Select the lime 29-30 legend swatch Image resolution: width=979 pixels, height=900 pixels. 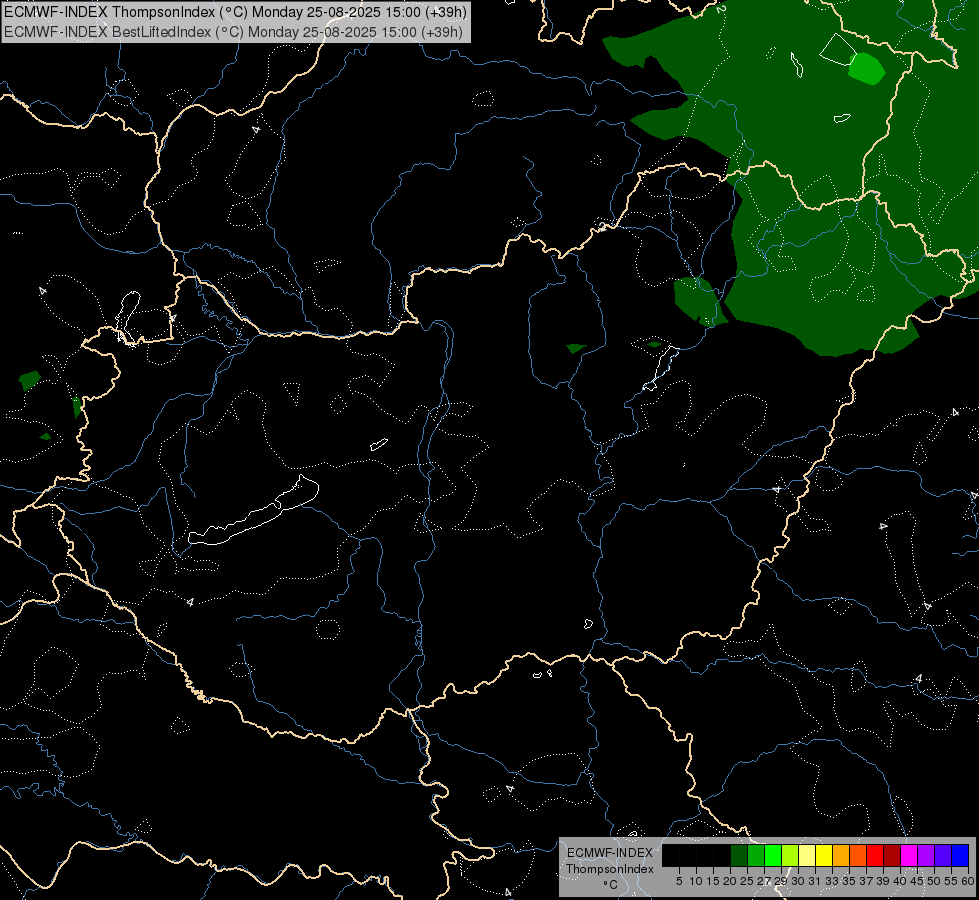(790, 855)
